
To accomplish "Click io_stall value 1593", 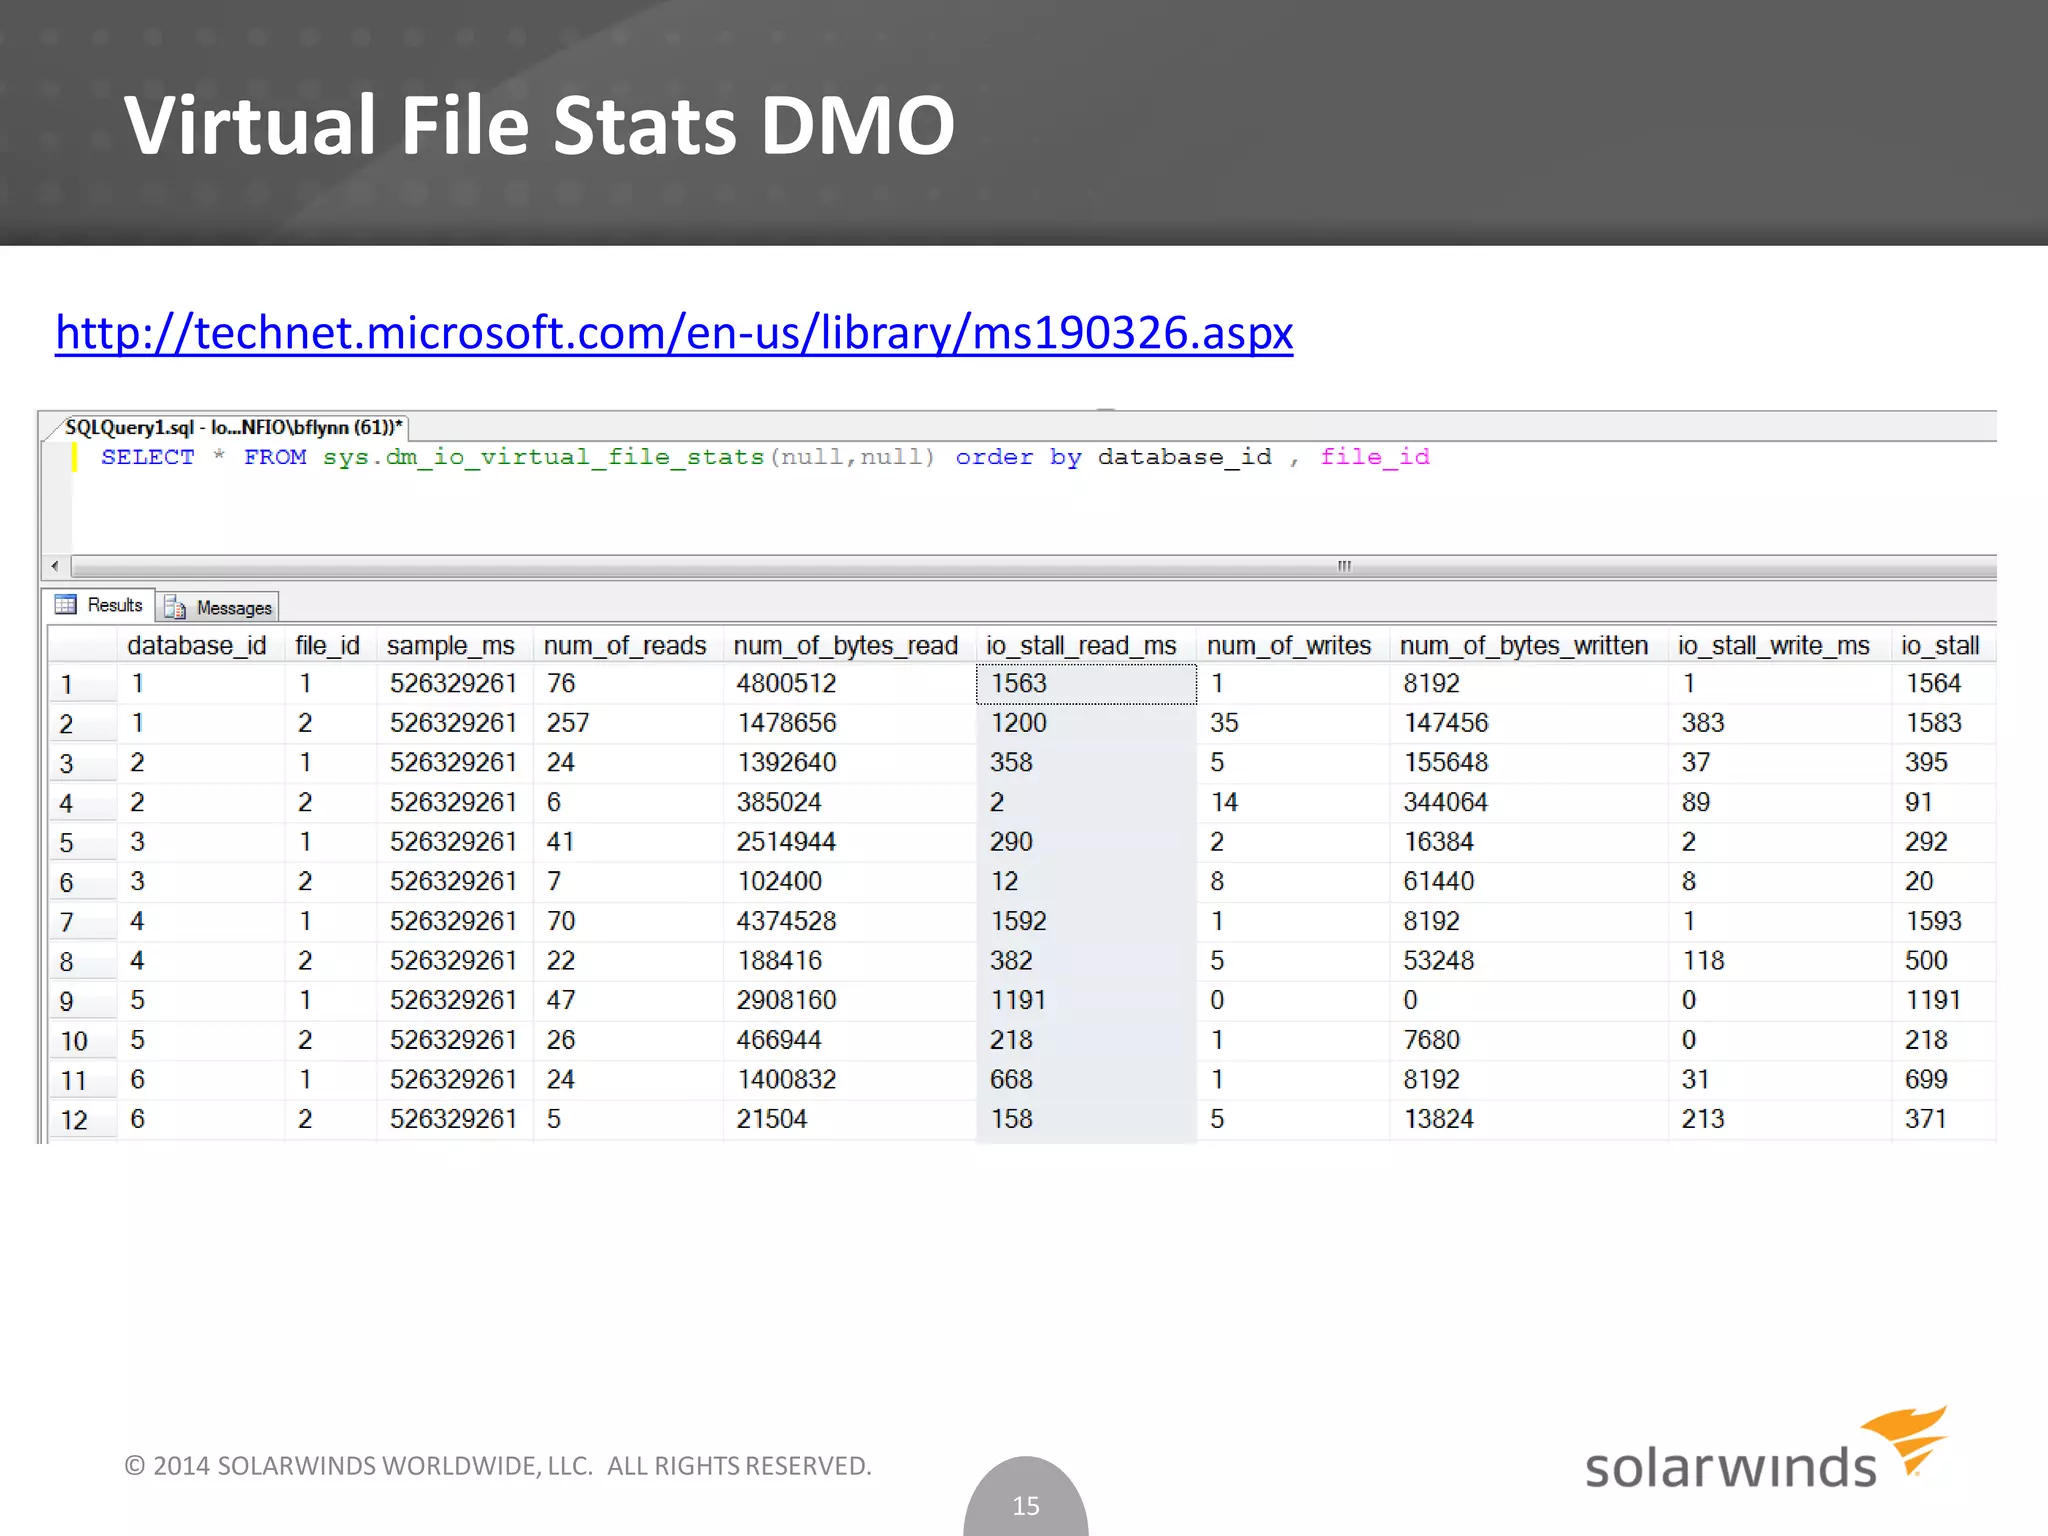I will [1933, 921].
